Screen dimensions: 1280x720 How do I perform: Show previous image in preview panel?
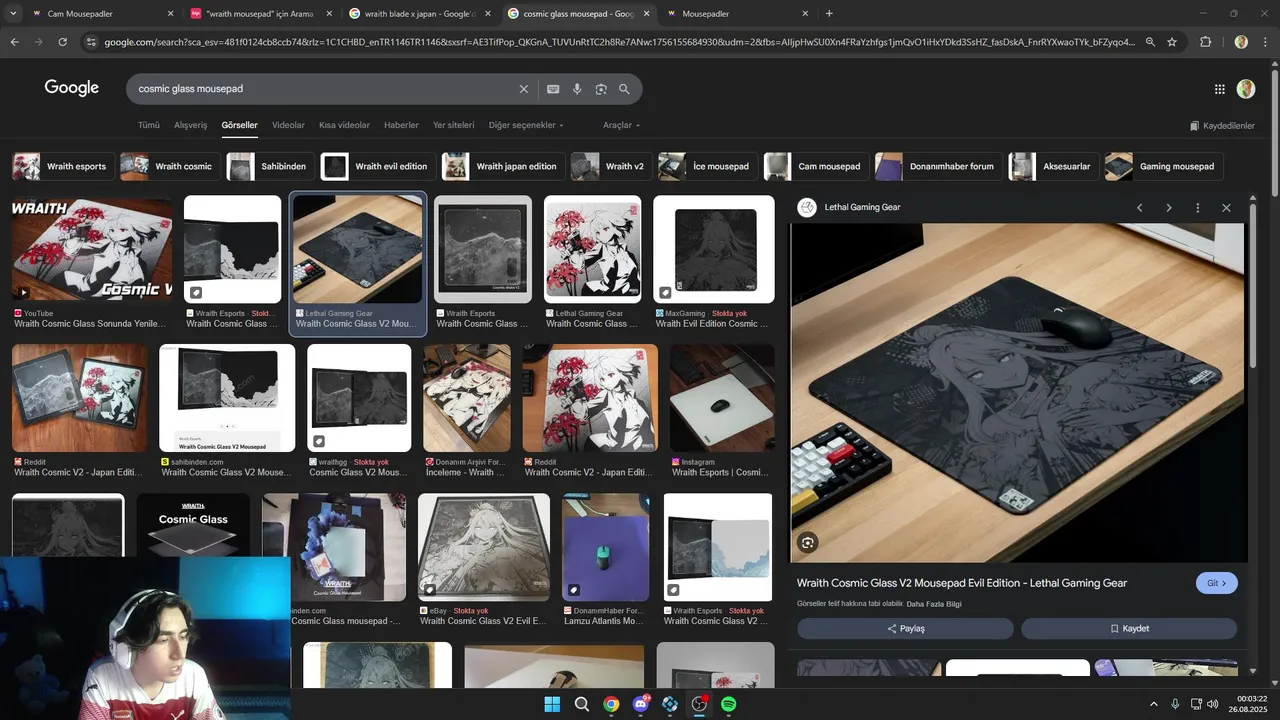tap(1139, 208)
